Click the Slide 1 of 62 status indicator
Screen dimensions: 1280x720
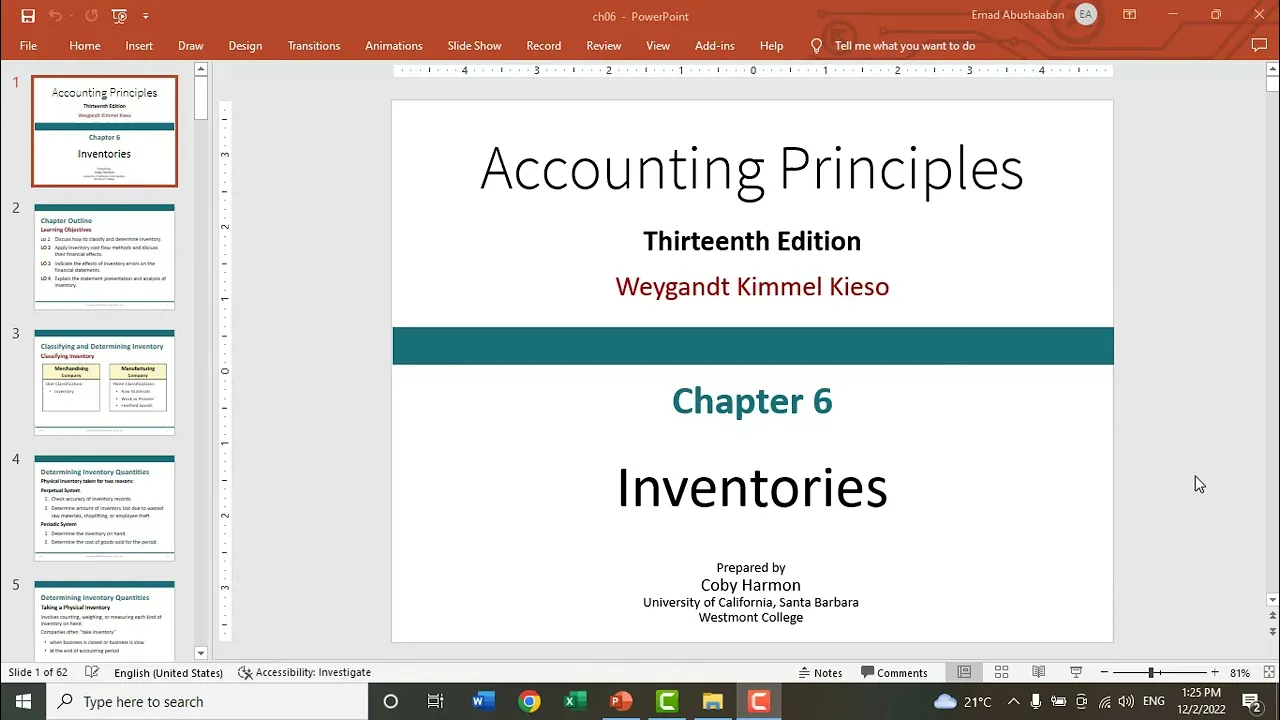click(38, 673)
